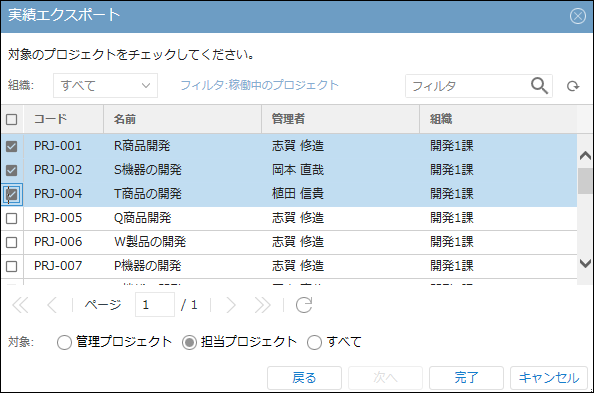Click the scrollbar up arrow of the list
Image resolution: width=594 pixels, height=393 pixels.
(585, 155)
